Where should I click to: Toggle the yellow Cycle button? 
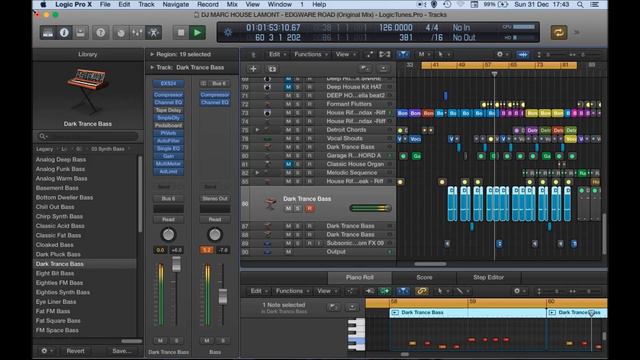tap(558, 33)
